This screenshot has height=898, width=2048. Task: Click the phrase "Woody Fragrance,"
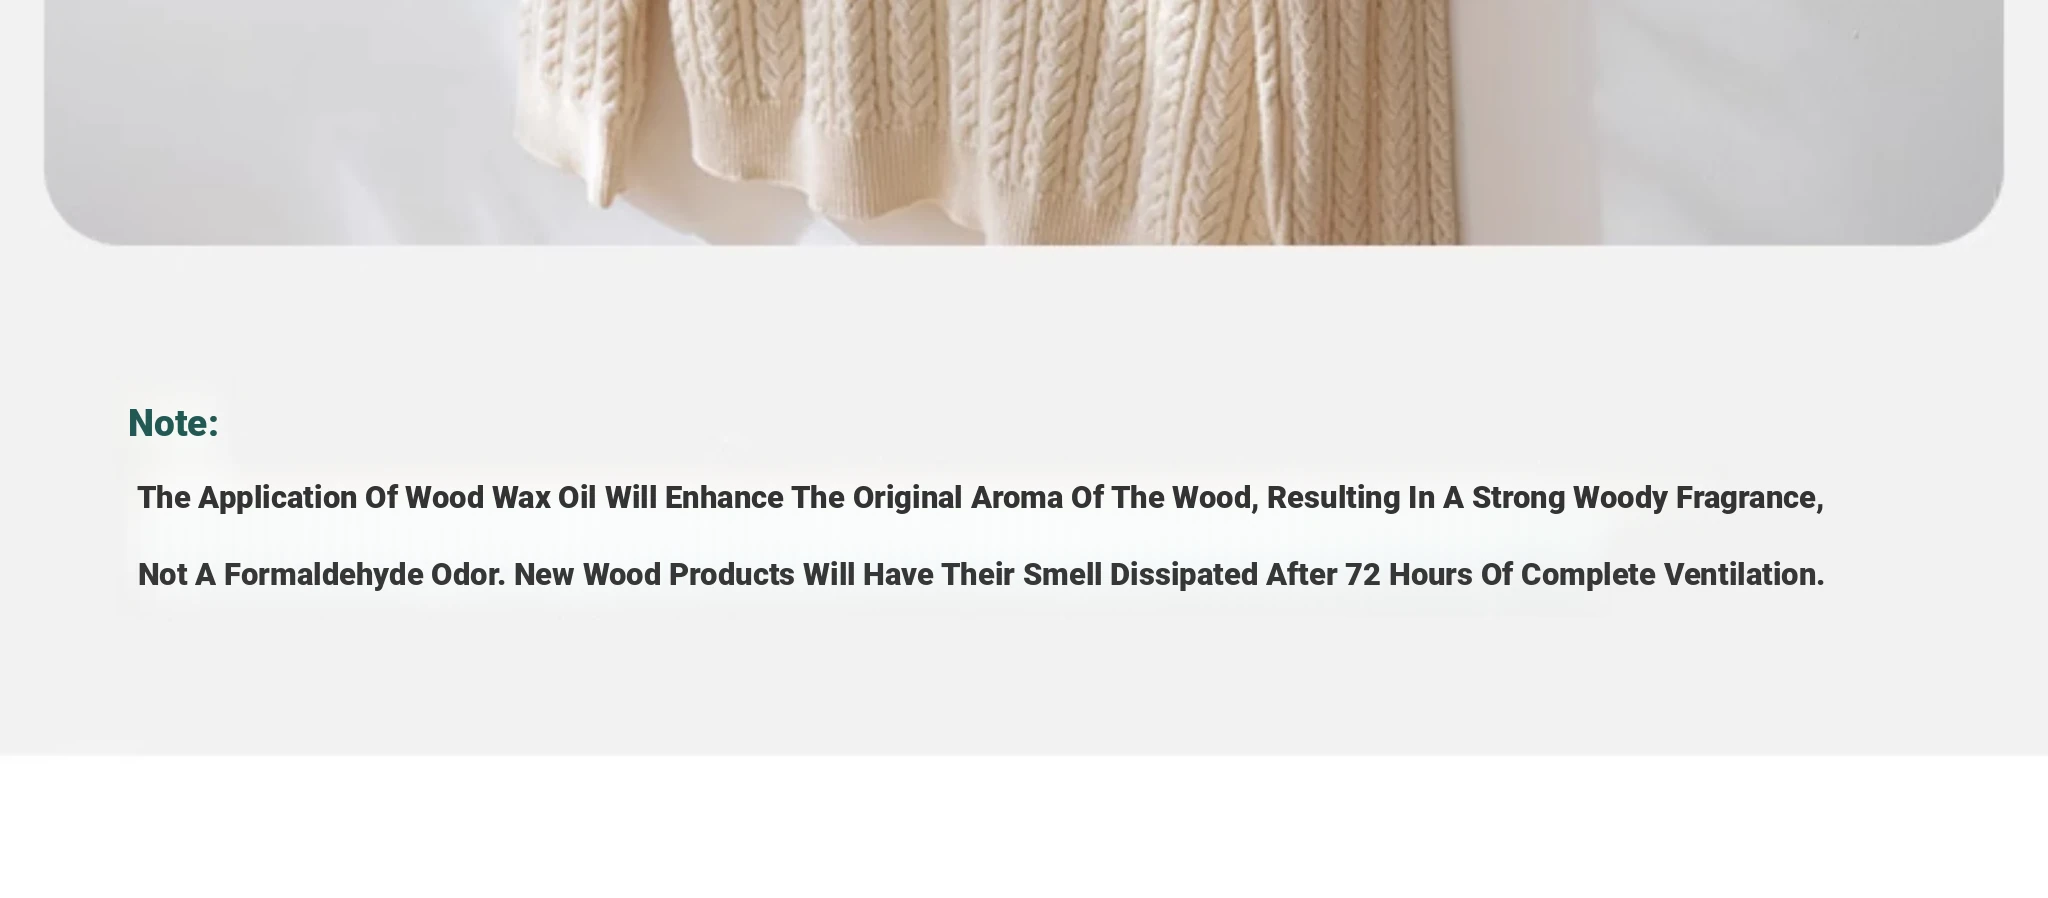point(1698,497)
